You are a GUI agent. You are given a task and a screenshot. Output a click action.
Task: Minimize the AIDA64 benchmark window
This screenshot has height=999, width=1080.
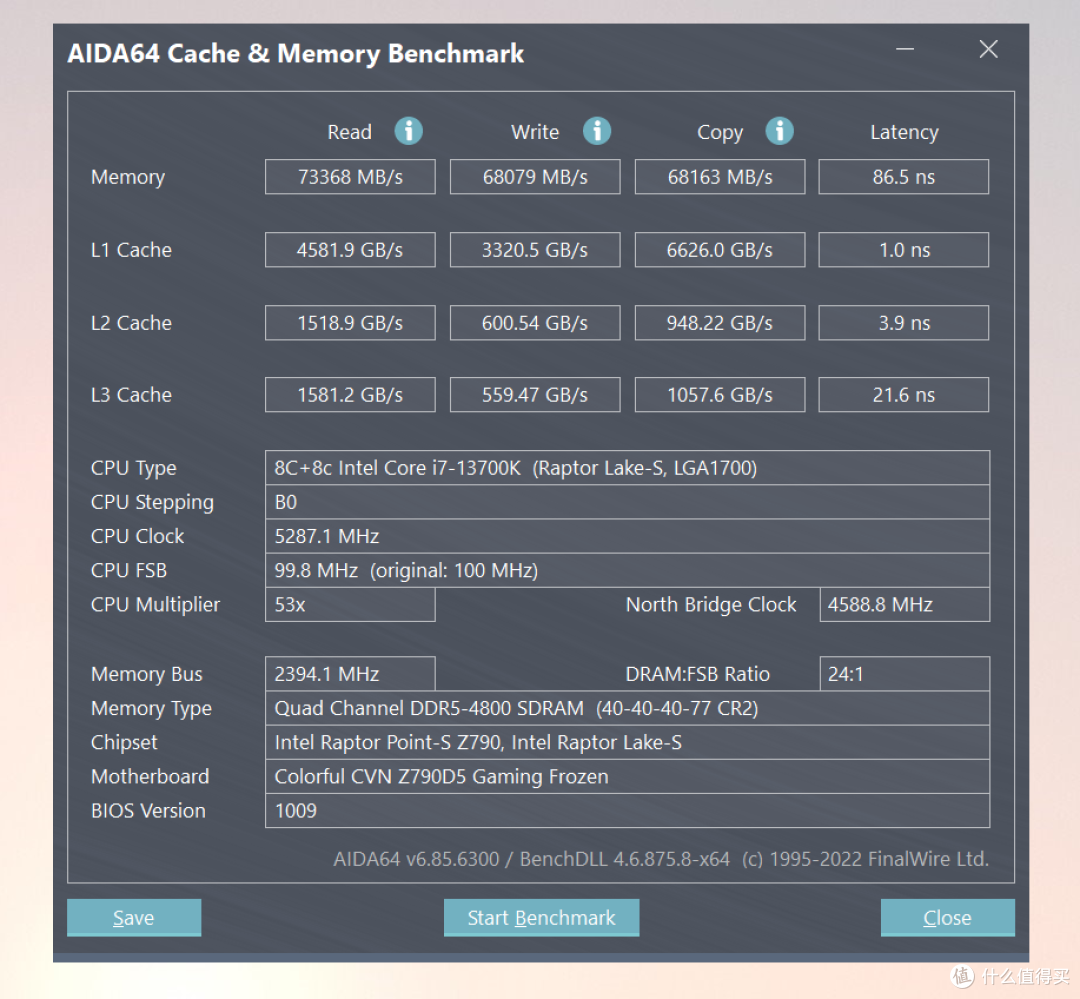pyautogui.click(x=904, y=49)
